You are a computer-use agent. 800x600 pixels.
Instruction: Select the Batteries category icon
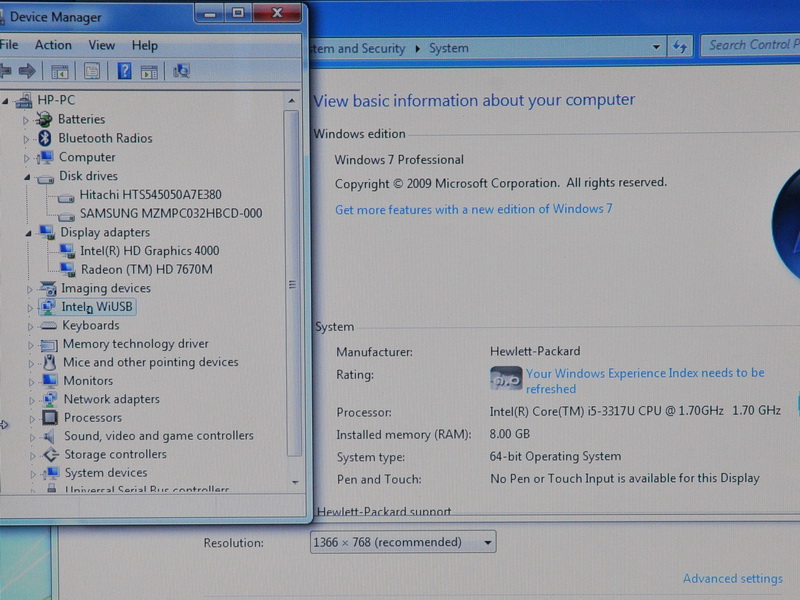pyautogui.click(x=44, y=119)
